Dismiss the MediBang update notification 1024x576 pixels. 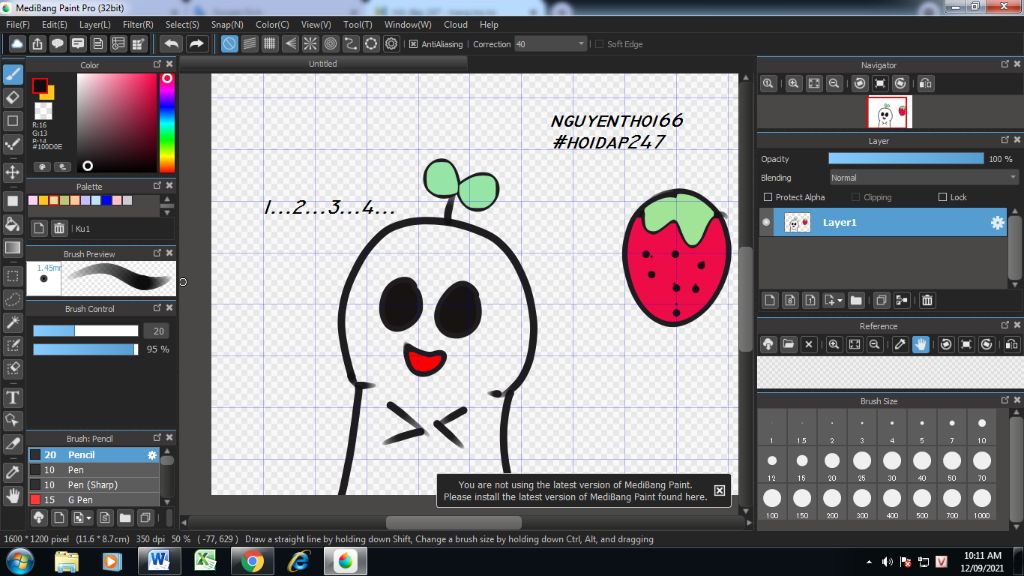pos(719,490)
